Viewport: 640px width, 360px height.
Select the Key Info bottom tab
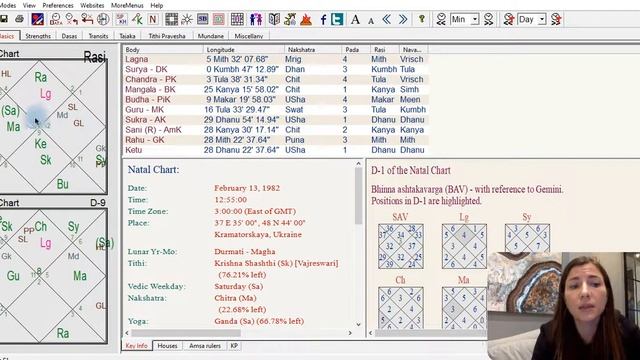pos(137,346)
